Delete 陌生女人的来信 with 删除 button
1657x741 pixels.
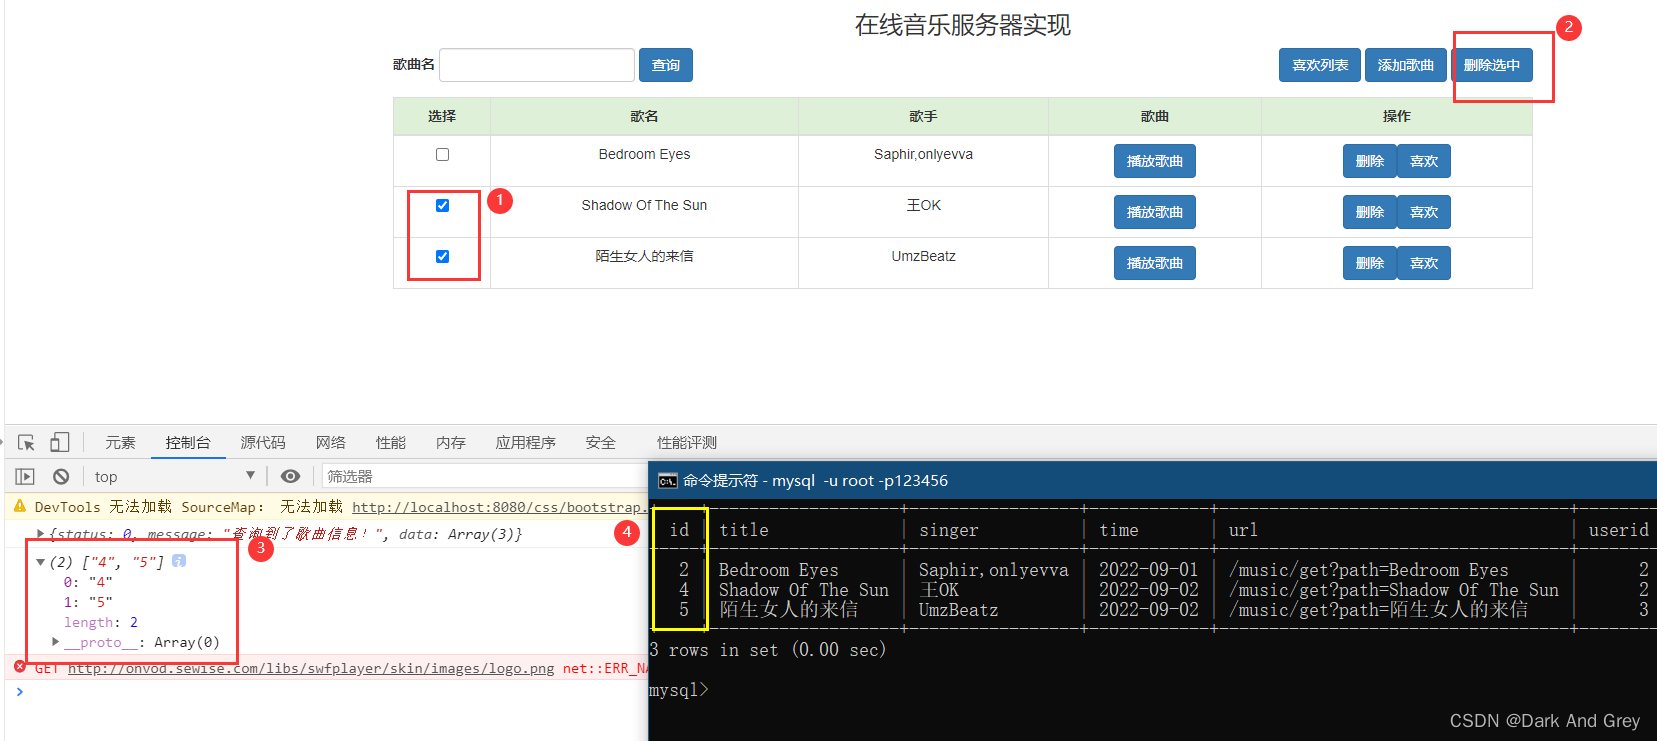(x=1370, y=263)
